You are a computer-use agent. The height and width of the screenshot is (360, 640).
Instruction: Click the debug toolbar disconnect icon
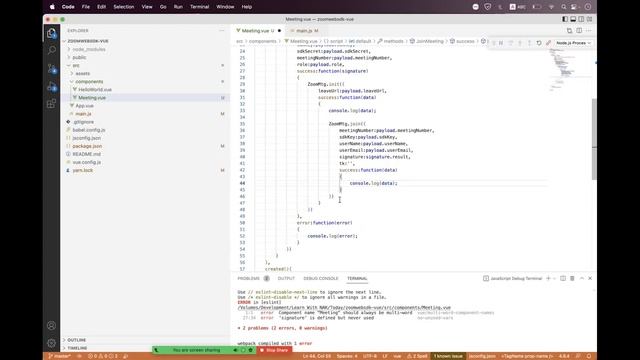(549, 43)
